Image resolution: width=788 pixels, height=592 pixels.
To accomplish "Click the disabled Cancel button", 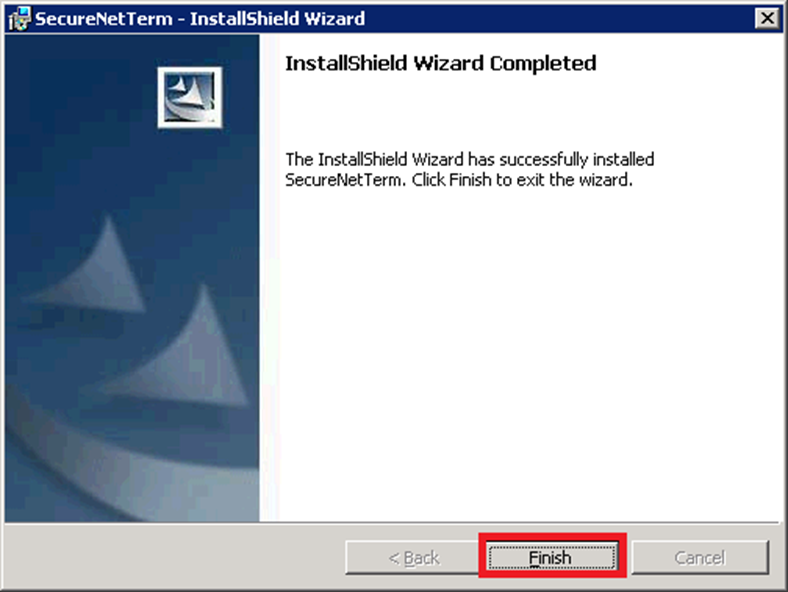I will pyautogui.click(x=700, y=557).
